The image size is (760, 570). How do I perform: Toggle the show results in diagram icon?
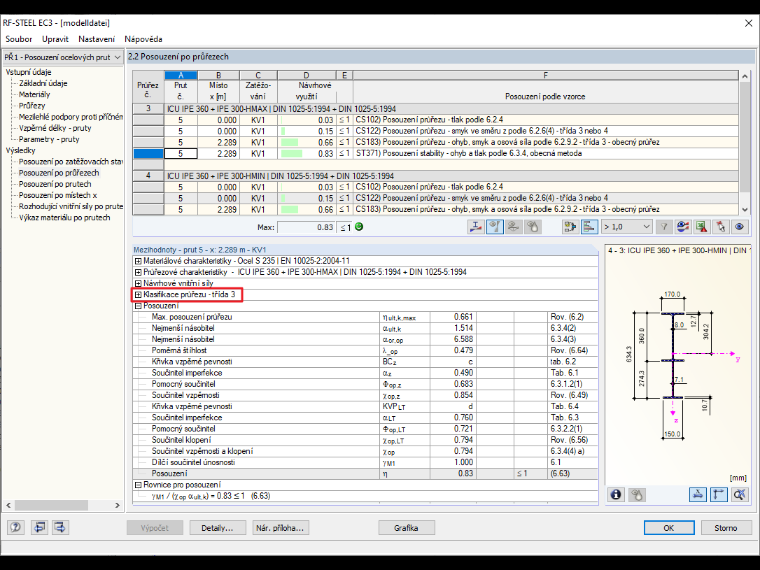(494, 227)
